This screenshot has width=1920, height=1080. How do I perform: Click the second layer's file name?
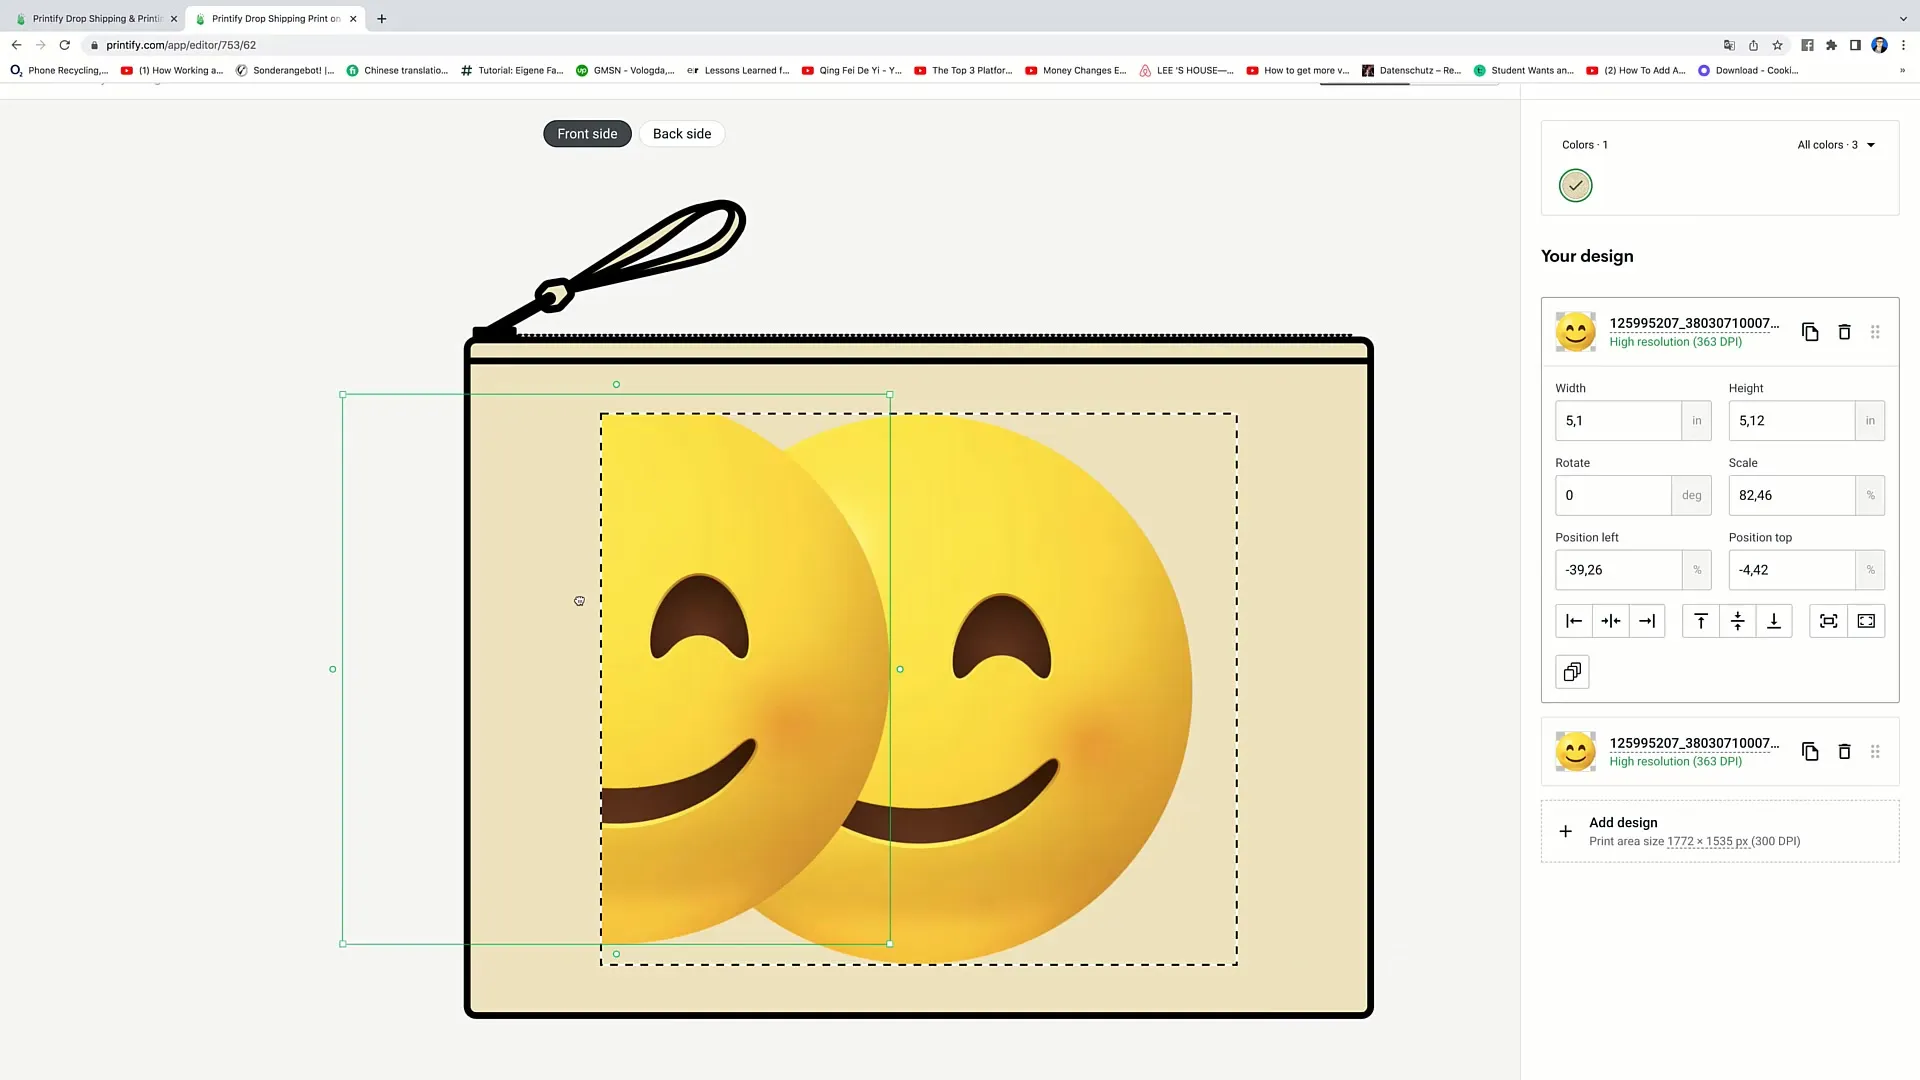click(x=1694, y=743)
